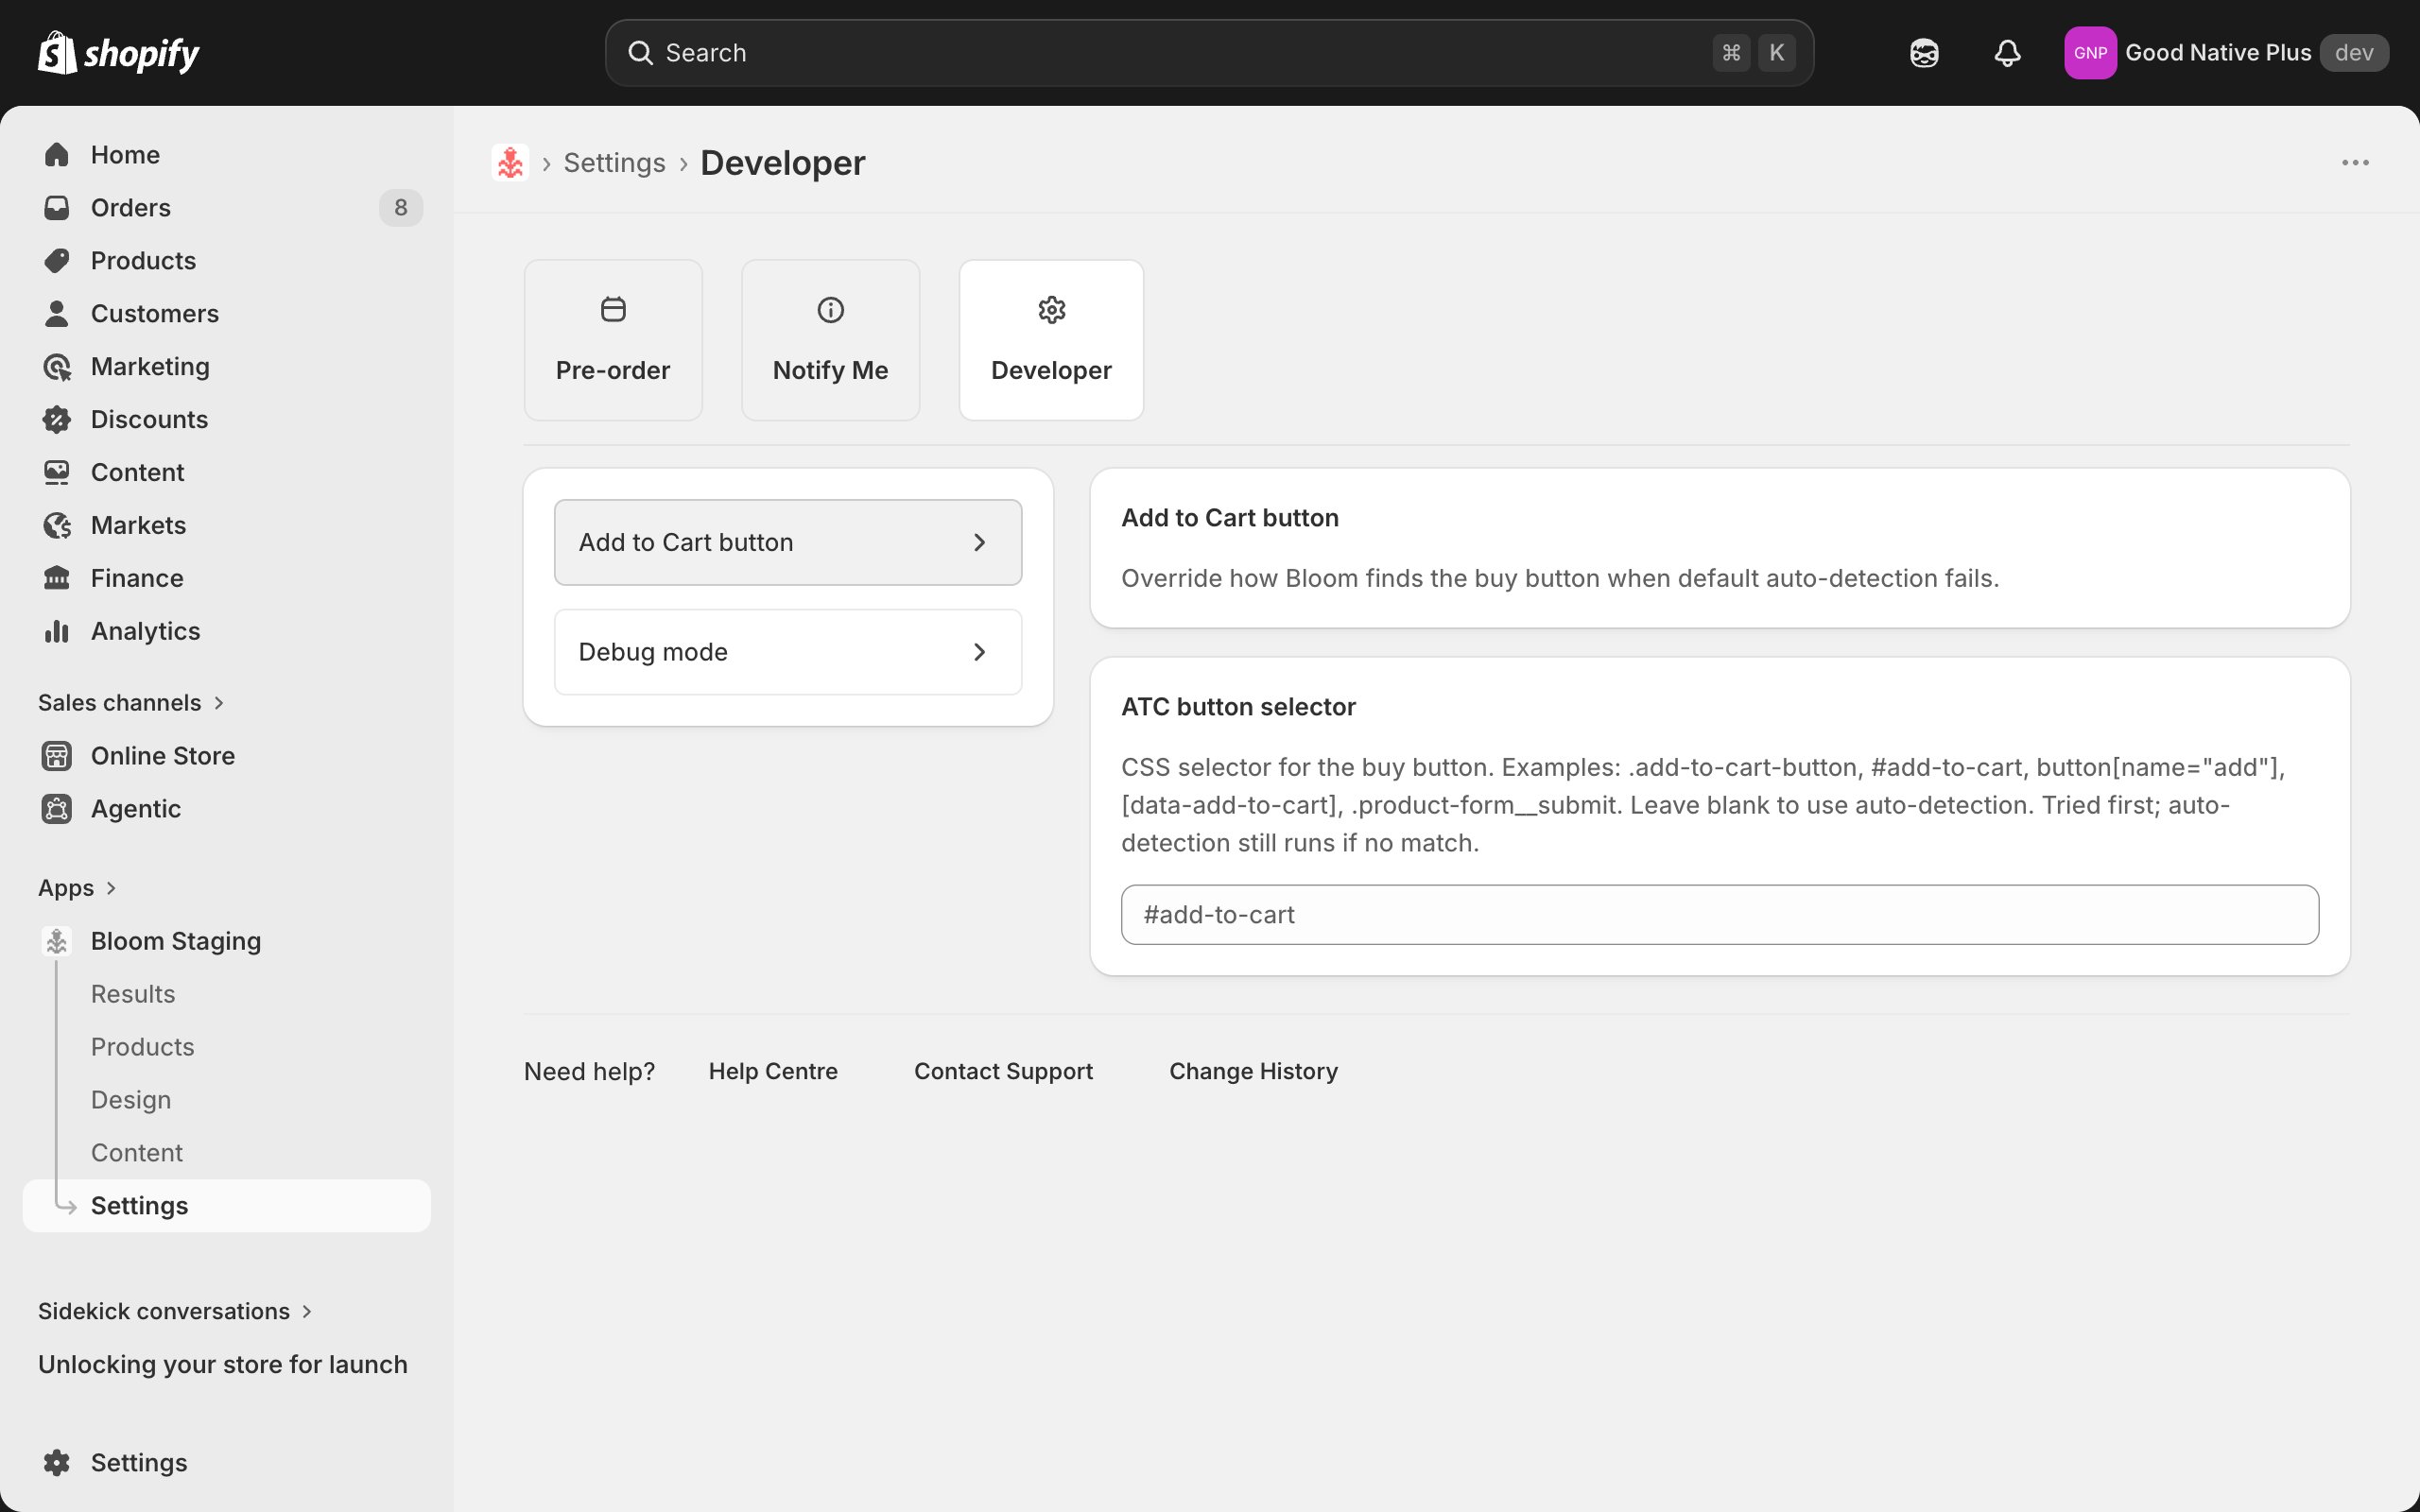The image size is (2420, 1512).
Task: Open the Agentic channel label
Action: click(136, 808)
